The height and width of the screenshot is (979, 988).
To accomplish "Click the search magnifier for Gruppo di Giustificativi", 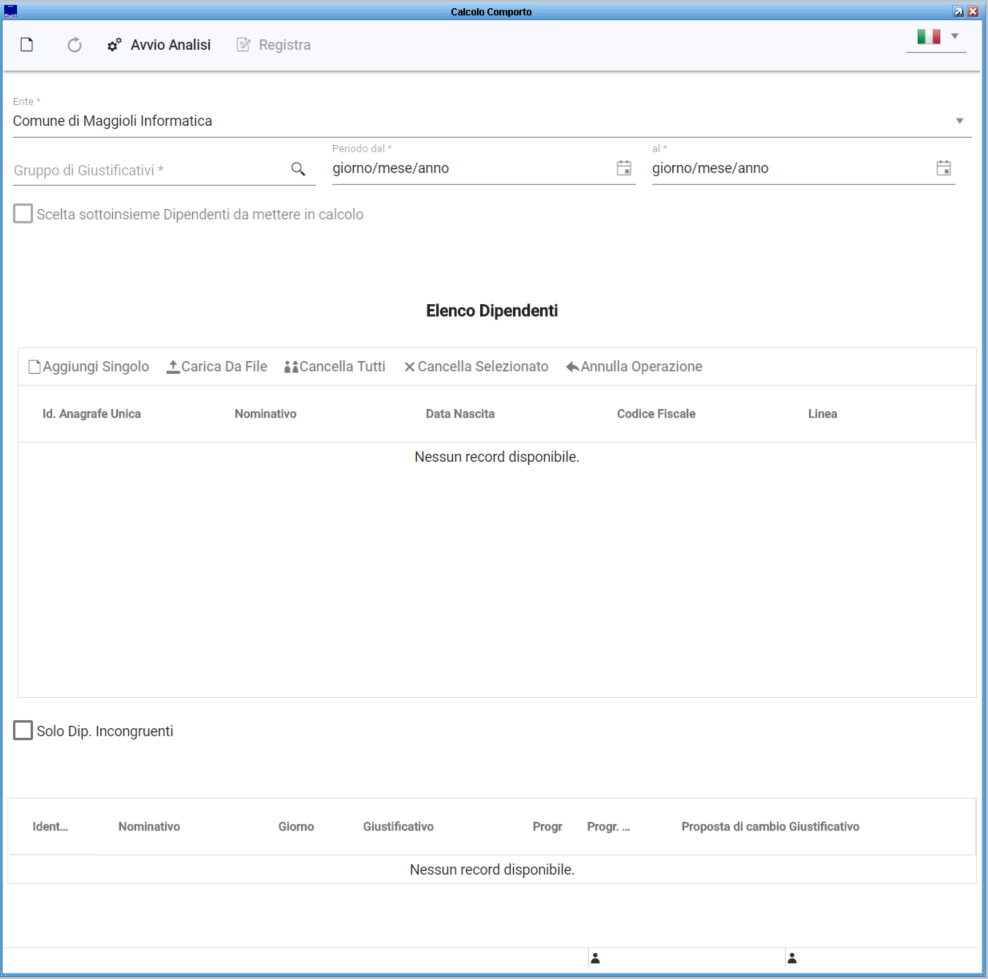I will pos(298,169).
